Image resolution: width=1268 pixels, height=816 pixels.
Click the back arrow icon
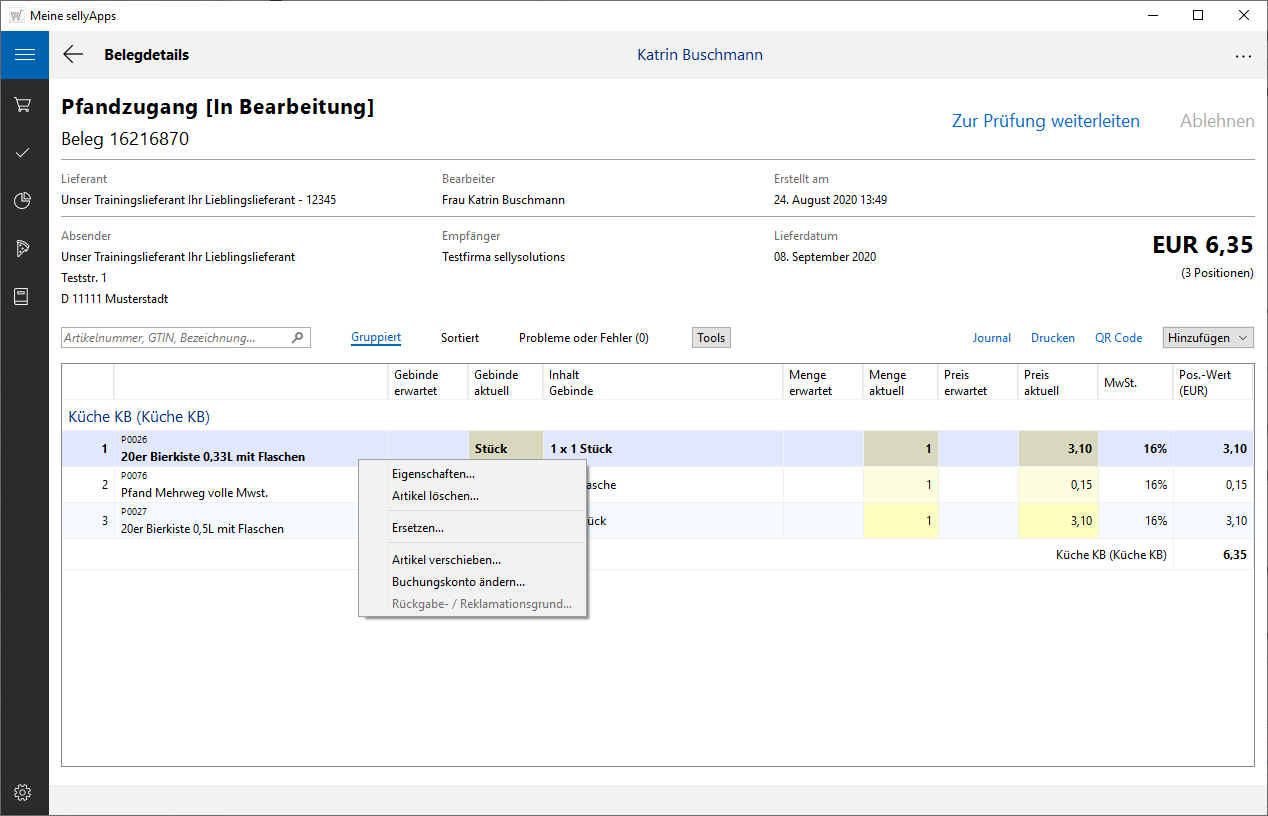73,55
